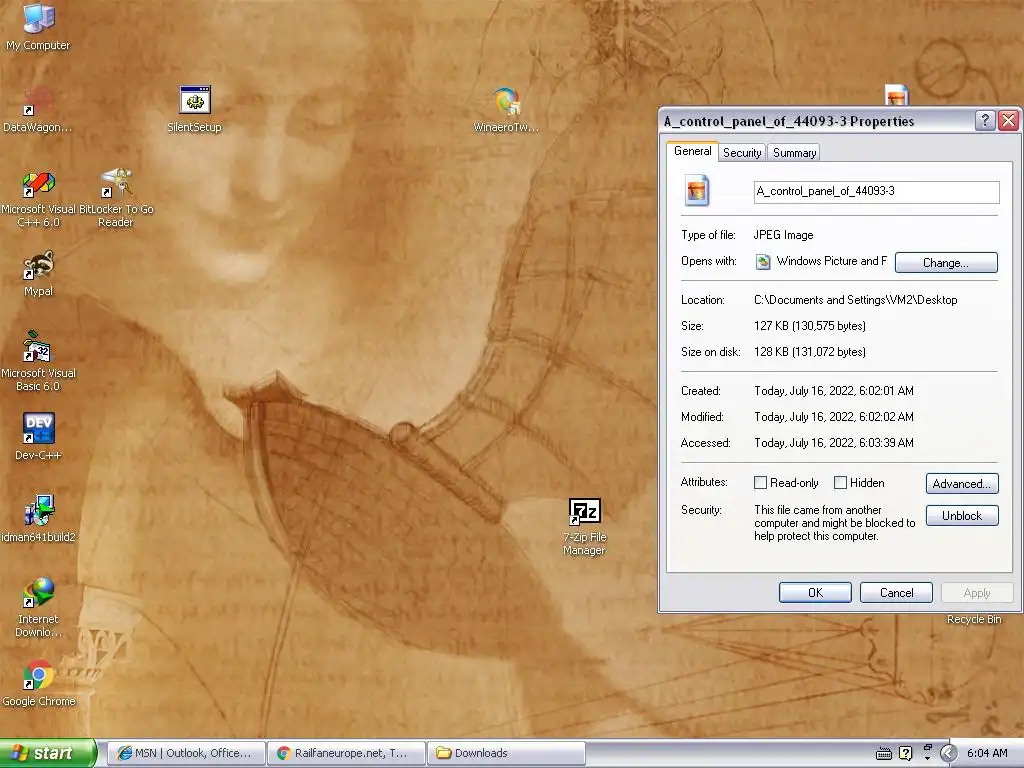Screen dimensions: 1024x768
Task: Click the Windows Picture and Fax Viewer icon
Action: point(763,262)
